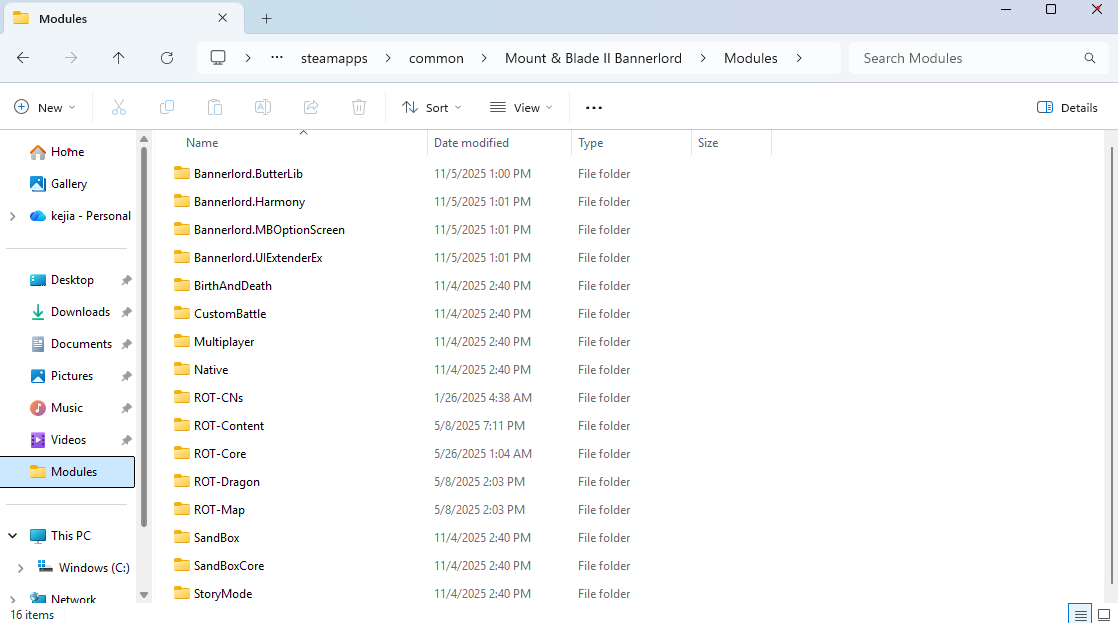Go up one folder level arrow
Screen dimensions: 1118x623
[119, 58]
